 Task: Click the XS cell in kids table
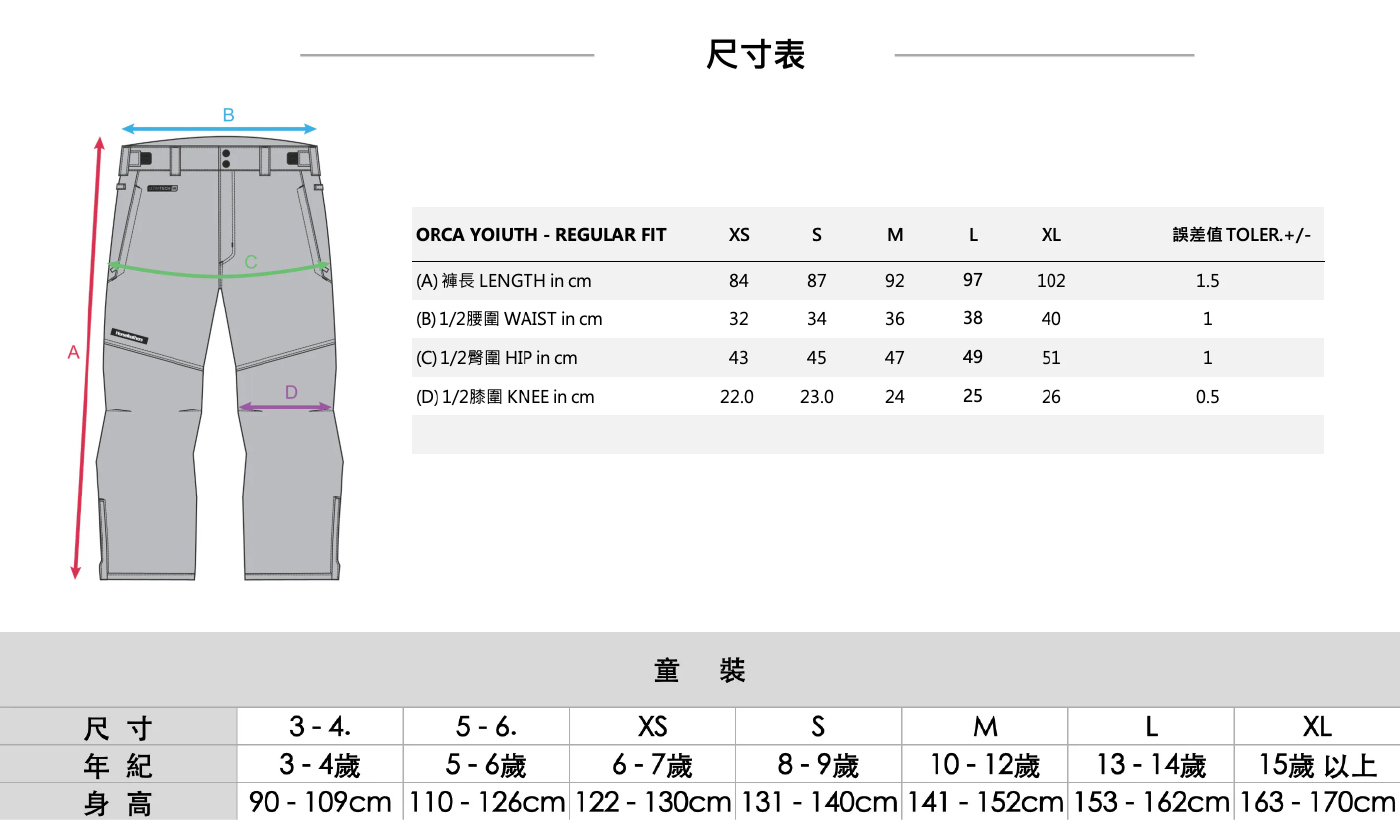click(652, 726)
